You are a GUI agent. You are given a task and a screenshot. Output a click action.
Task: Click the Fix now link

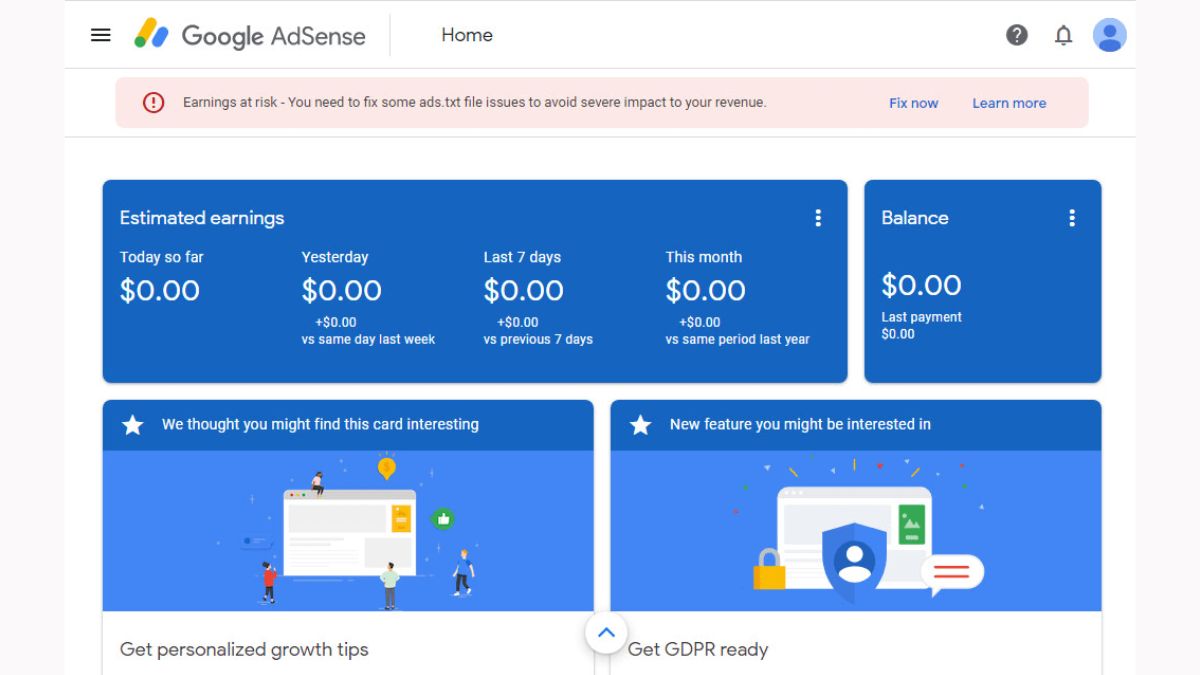point(914,103)
